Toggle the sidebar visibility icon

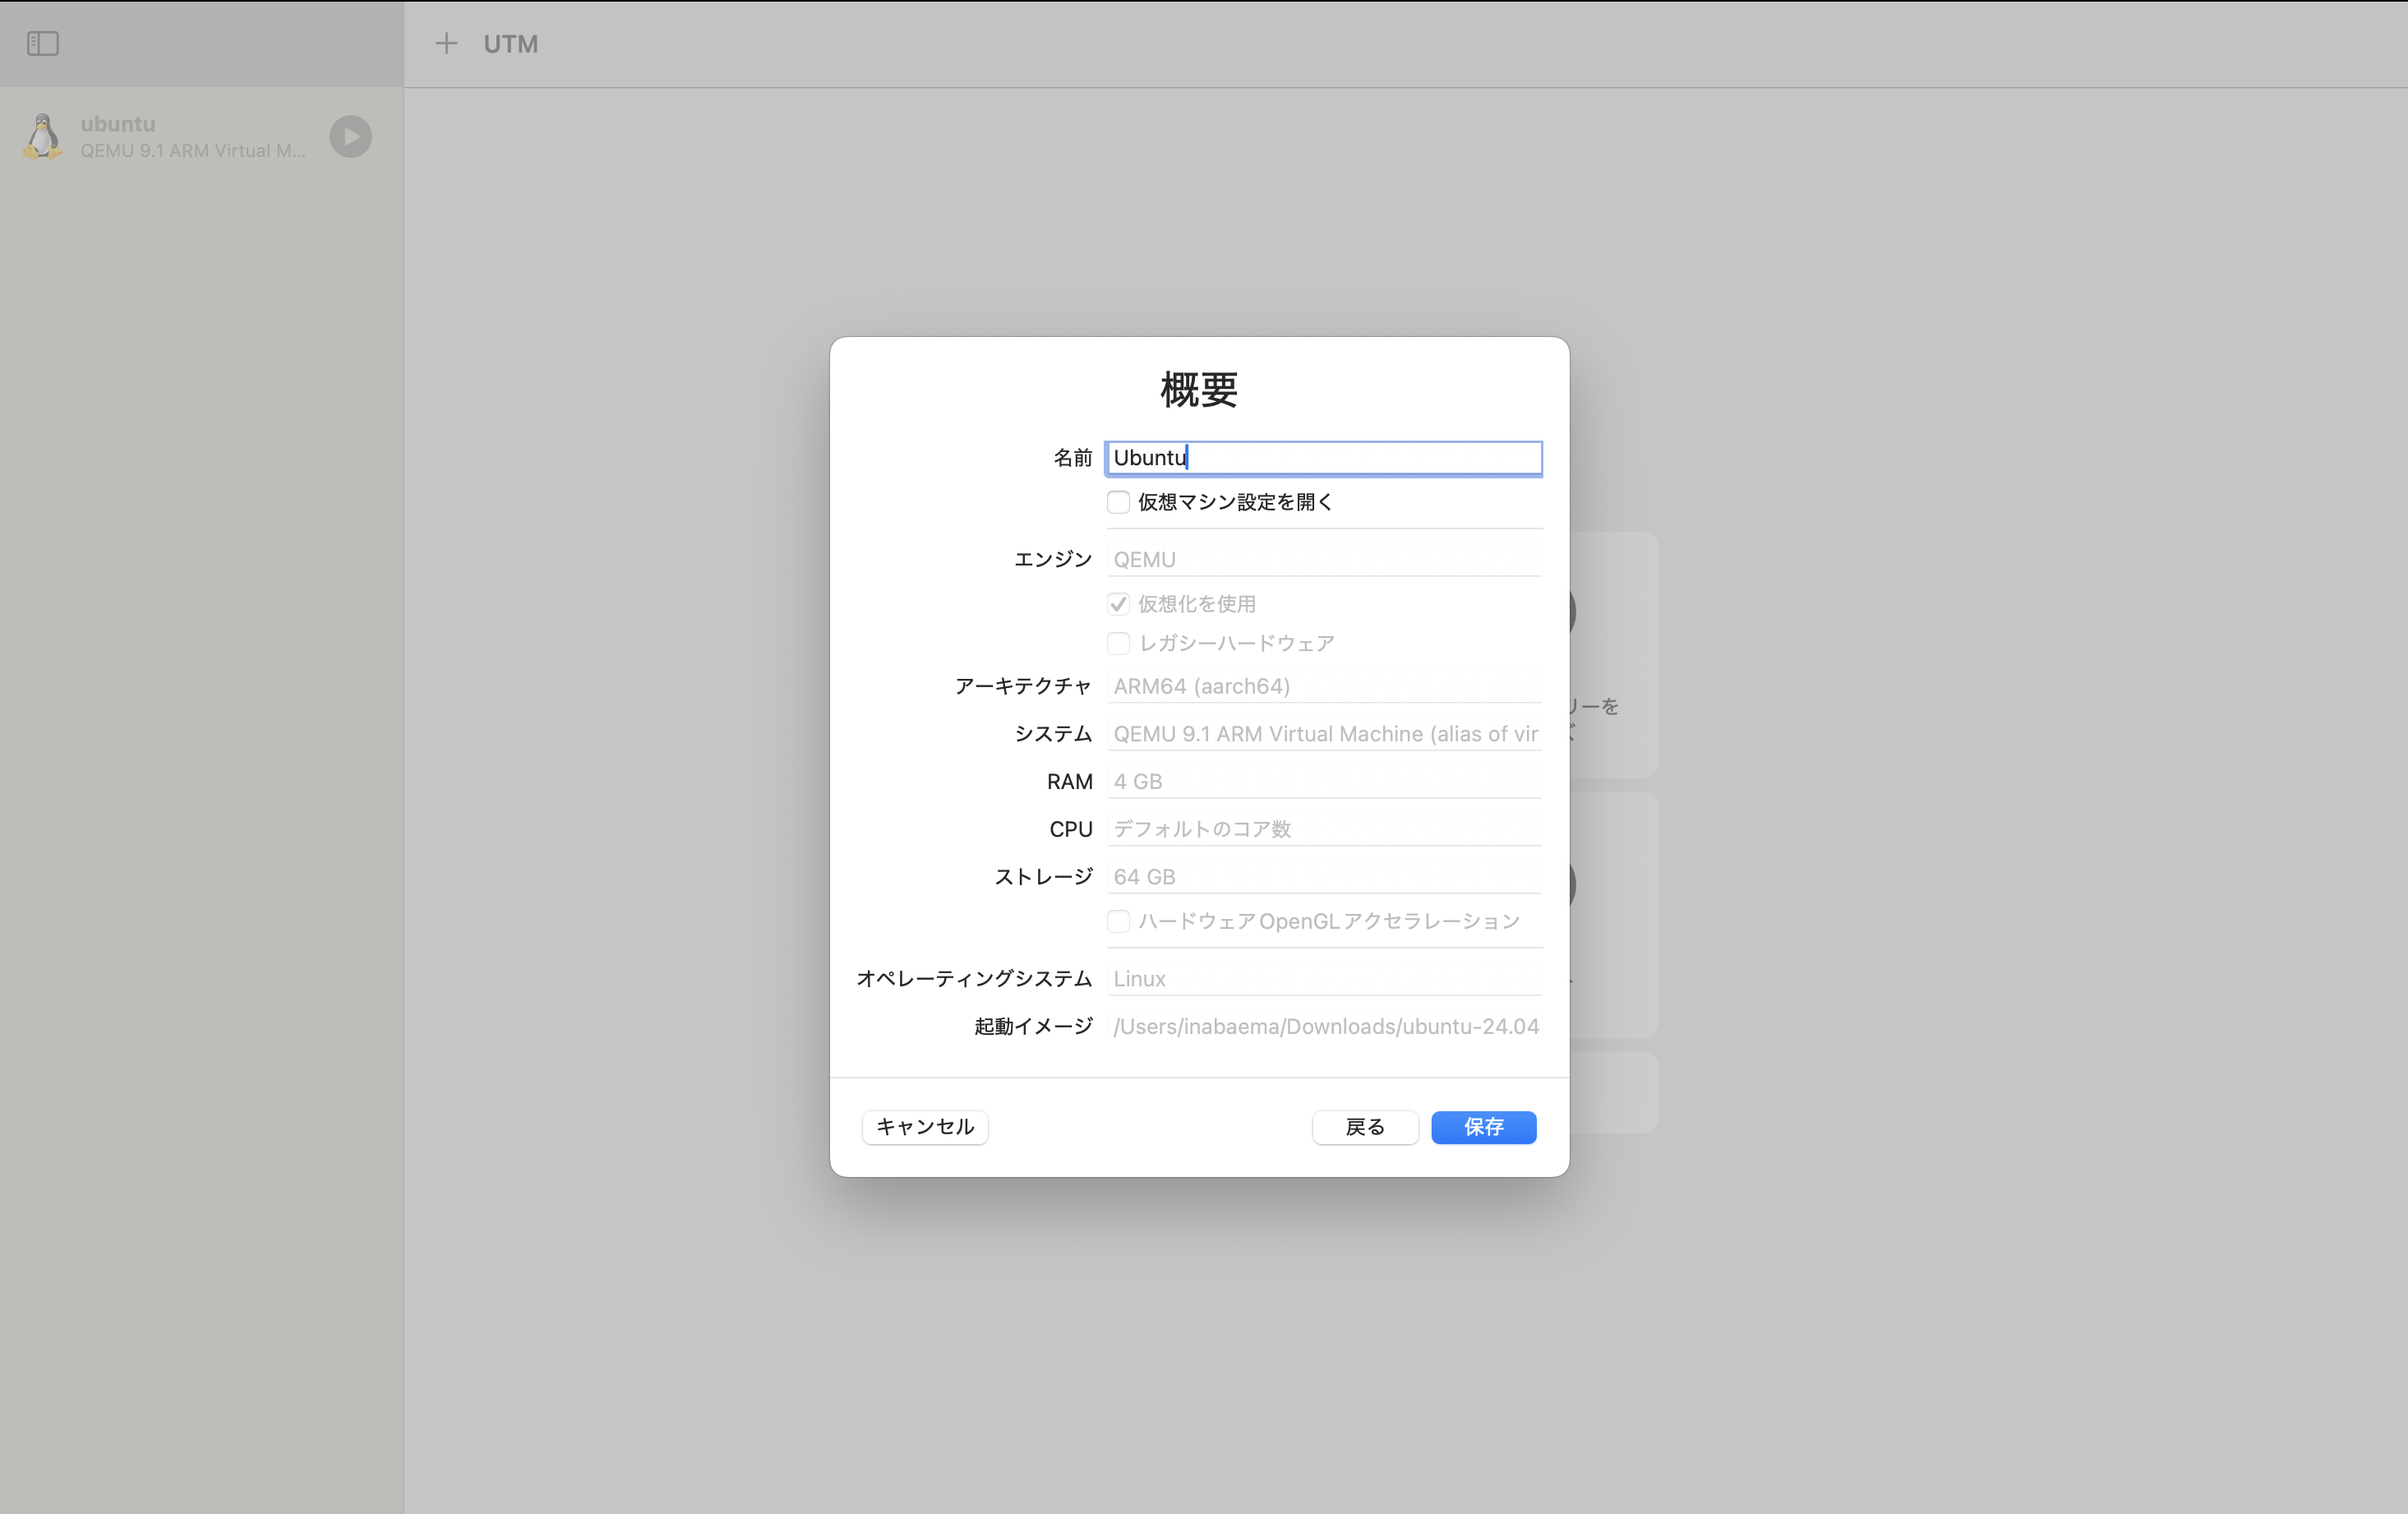pyautogui.click(x=43, y=43)
